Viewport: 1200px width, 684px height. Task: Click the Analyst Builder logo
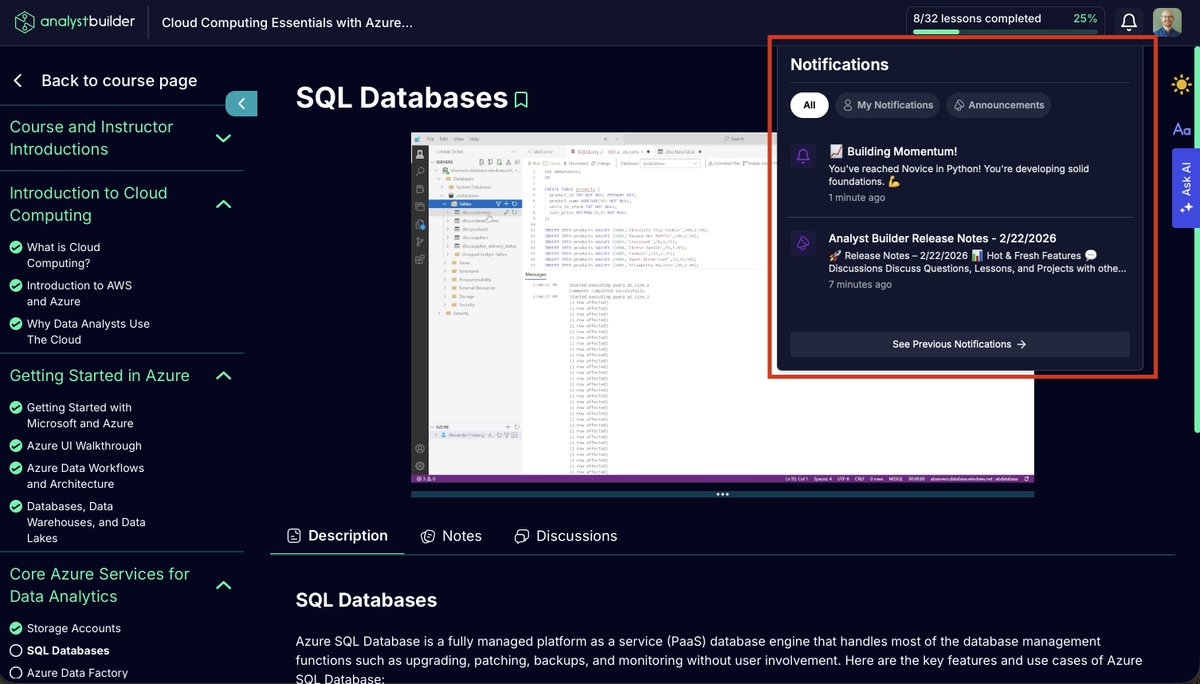click(x=75, y=22)
